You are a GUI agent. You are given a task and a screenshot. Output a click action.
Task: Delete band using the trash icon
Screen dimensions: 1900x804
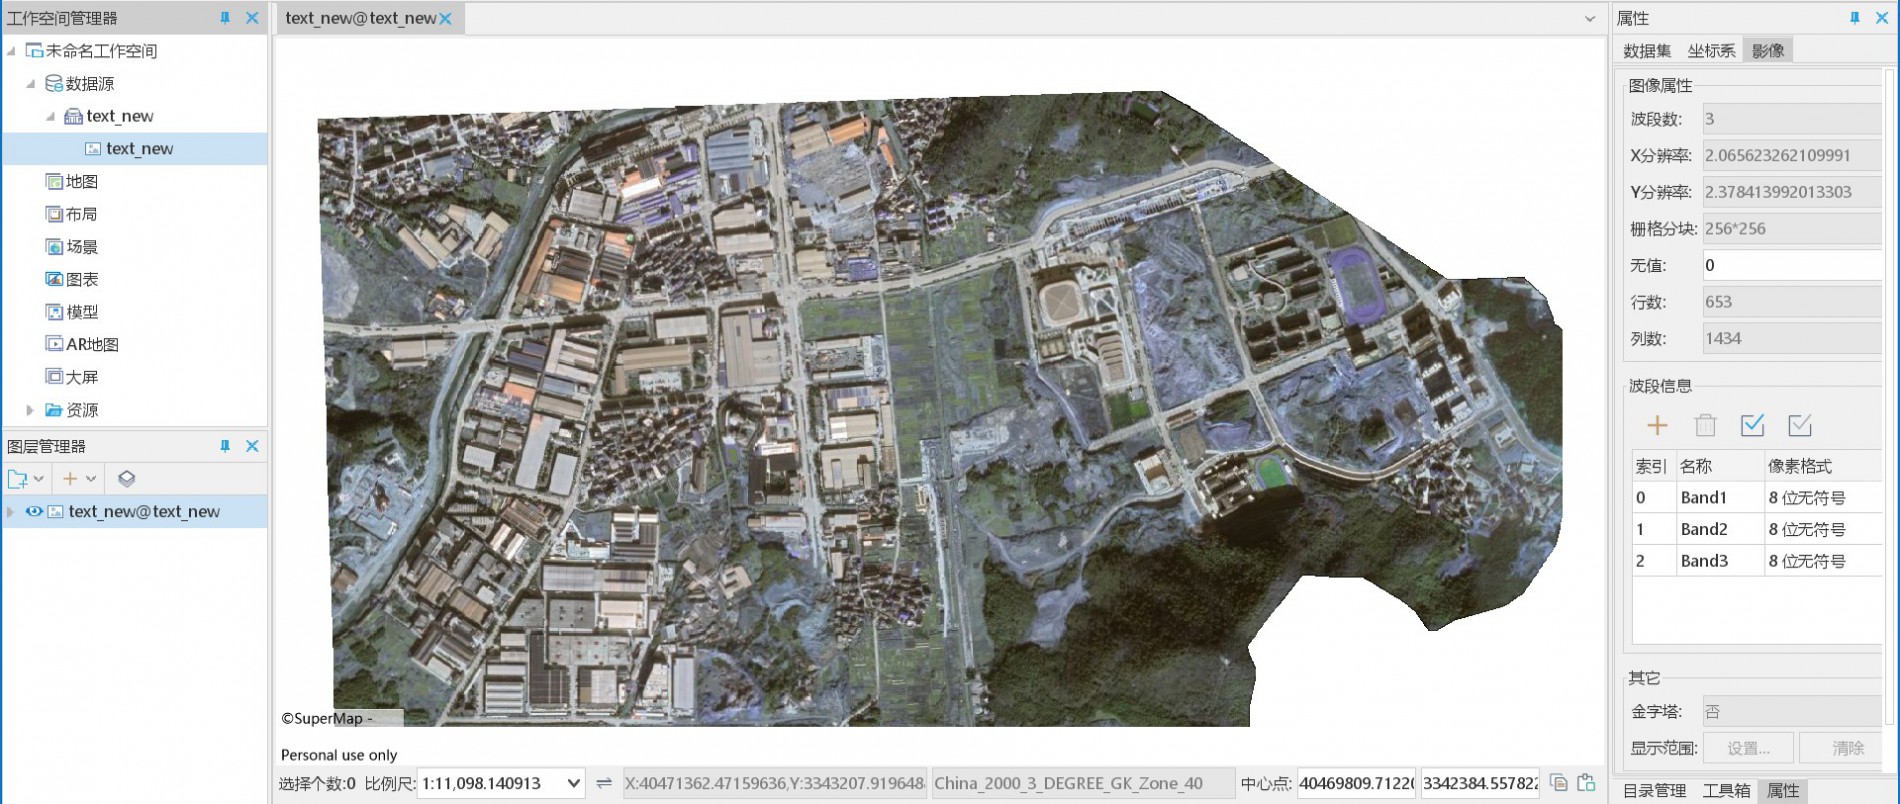coord(1705,425)
